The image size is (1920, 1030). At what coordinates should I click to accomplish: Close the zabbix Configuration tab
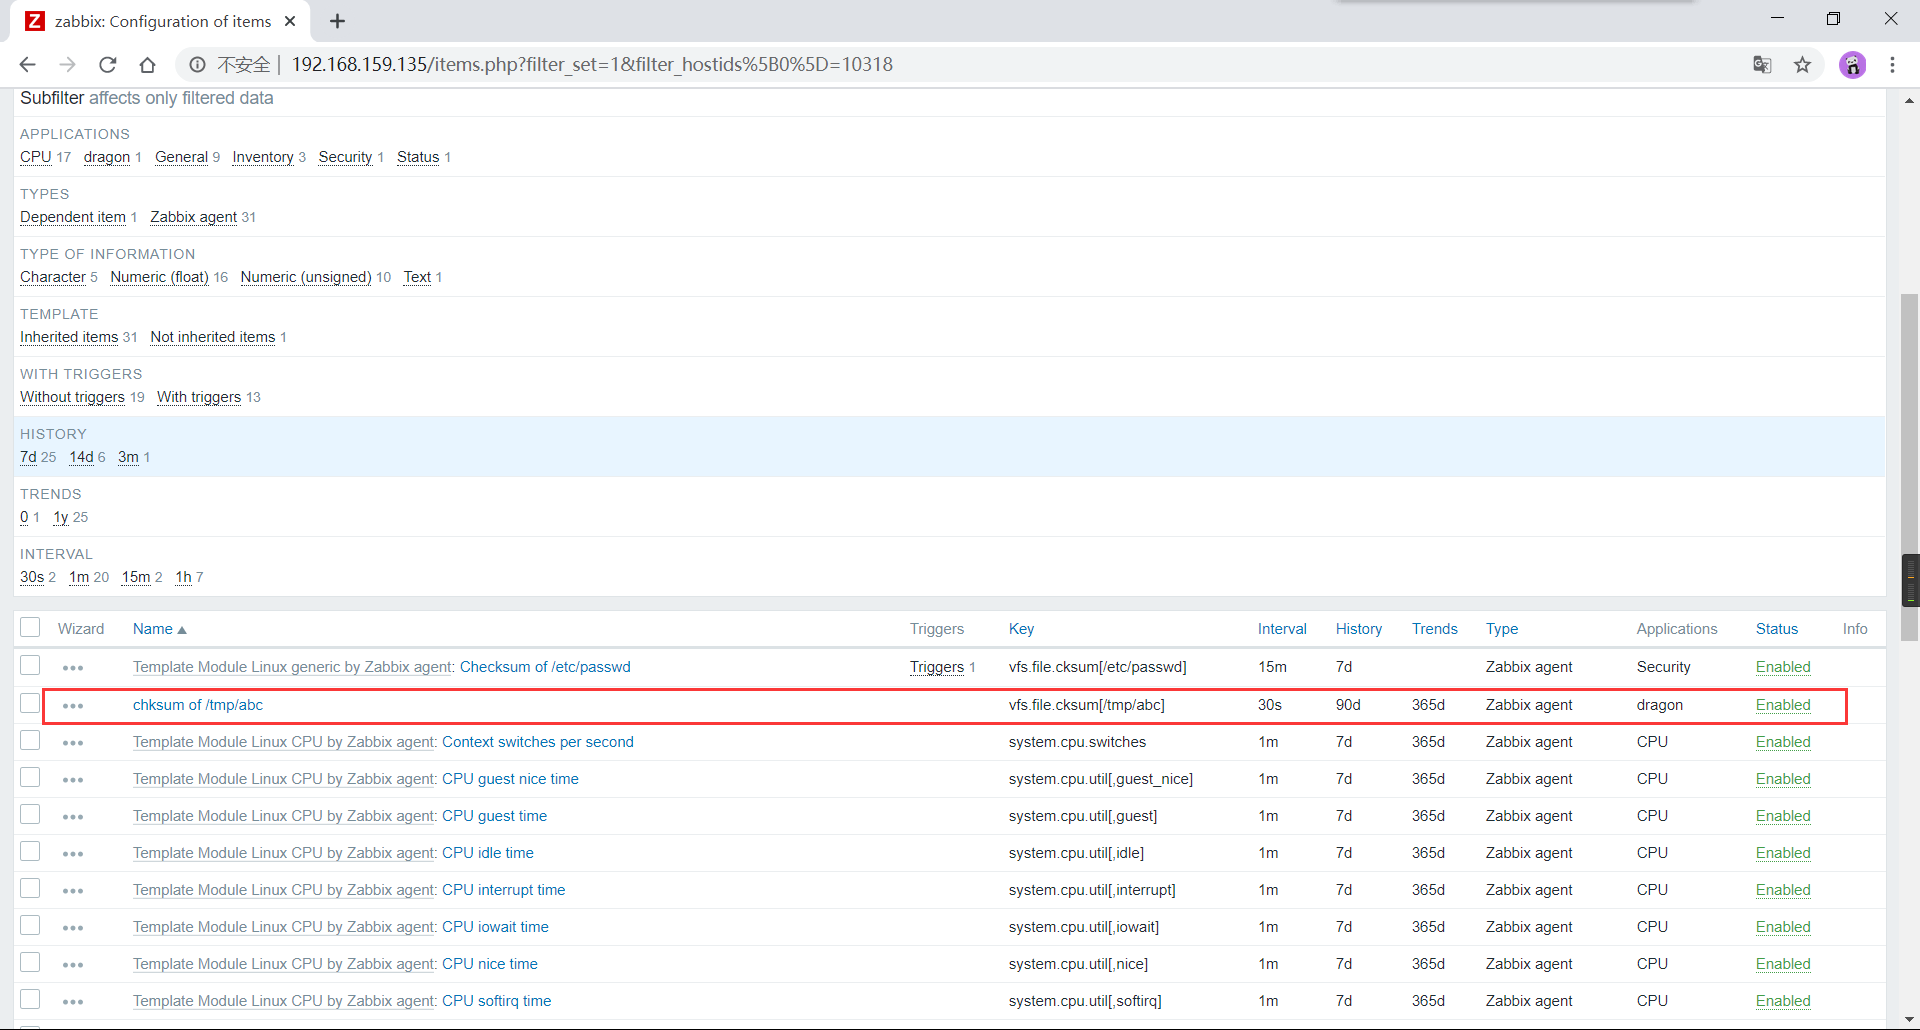(290, 21)
